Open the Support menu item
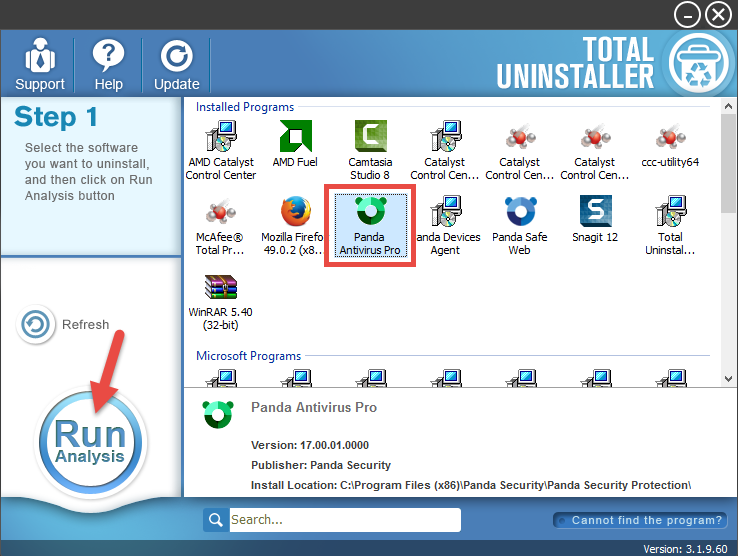 click(40, 65)
